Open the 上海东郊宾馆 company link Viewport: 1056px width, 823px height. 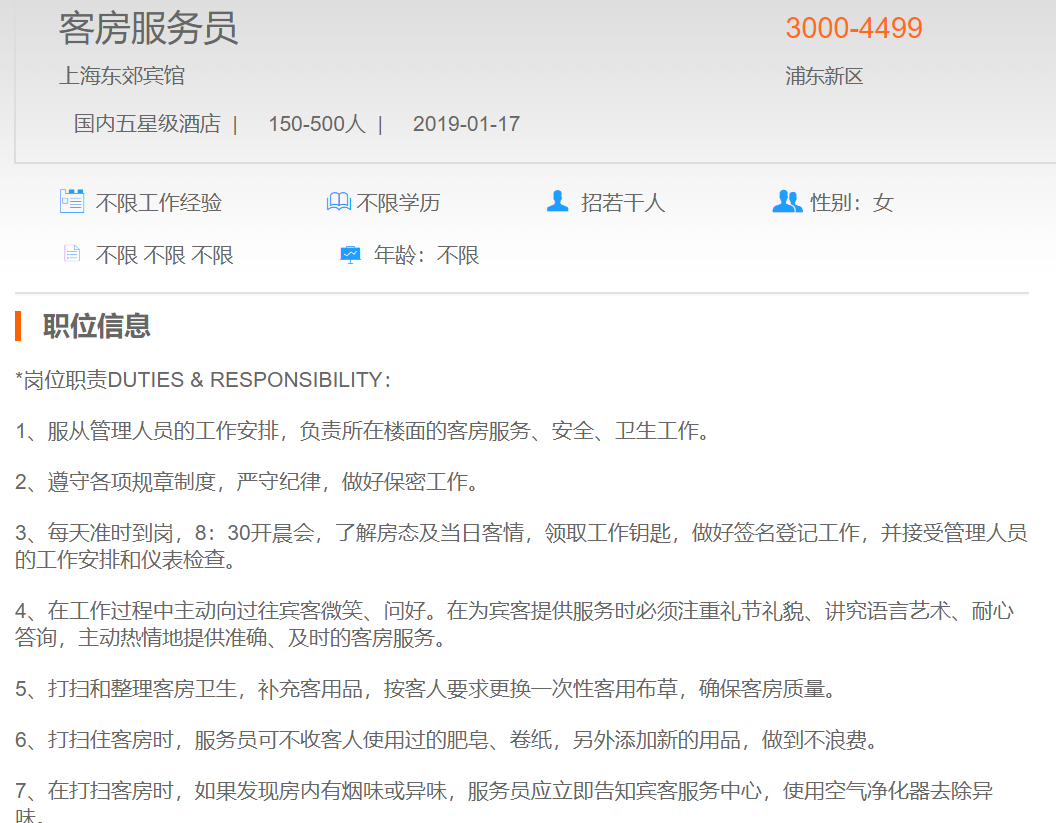pyautogui.click(x=122, y=76)
